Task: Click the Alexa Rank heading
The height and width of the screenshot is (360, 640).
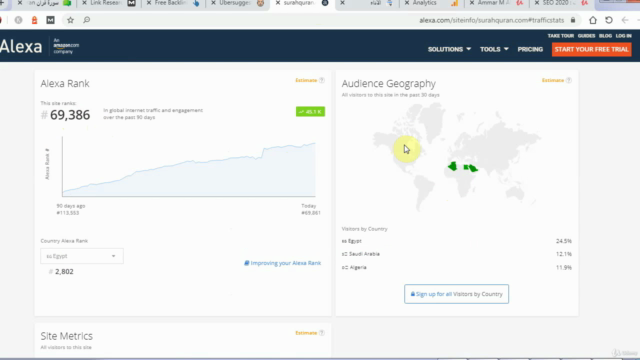Action: 65,84
